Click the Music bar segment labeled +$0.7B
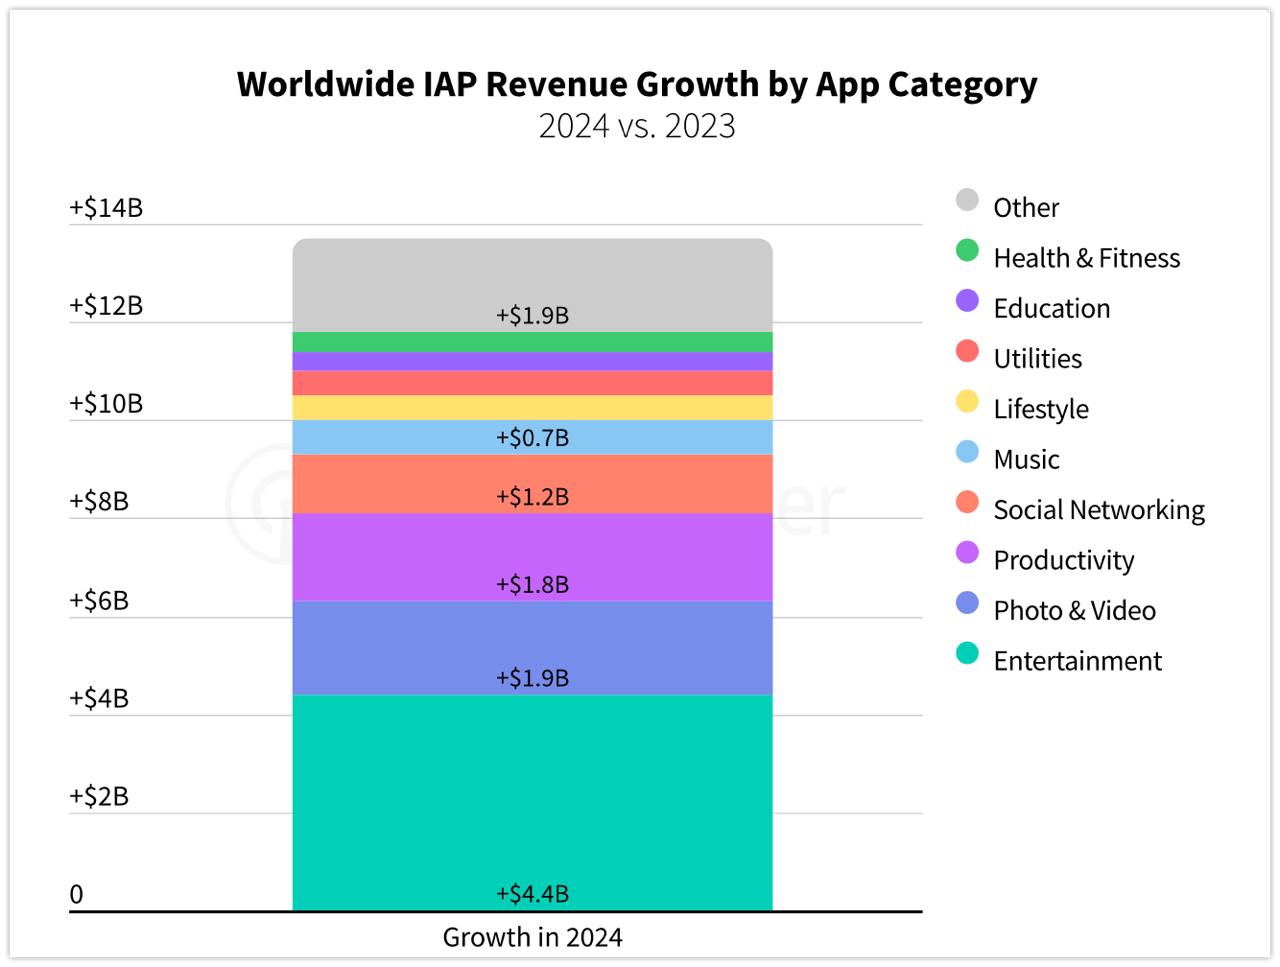Viewport: 1280px width, 967px height. point(532,437)
